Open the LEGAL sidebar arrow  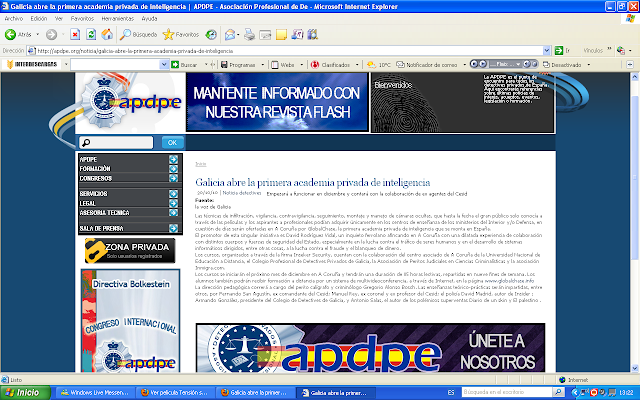173,203
